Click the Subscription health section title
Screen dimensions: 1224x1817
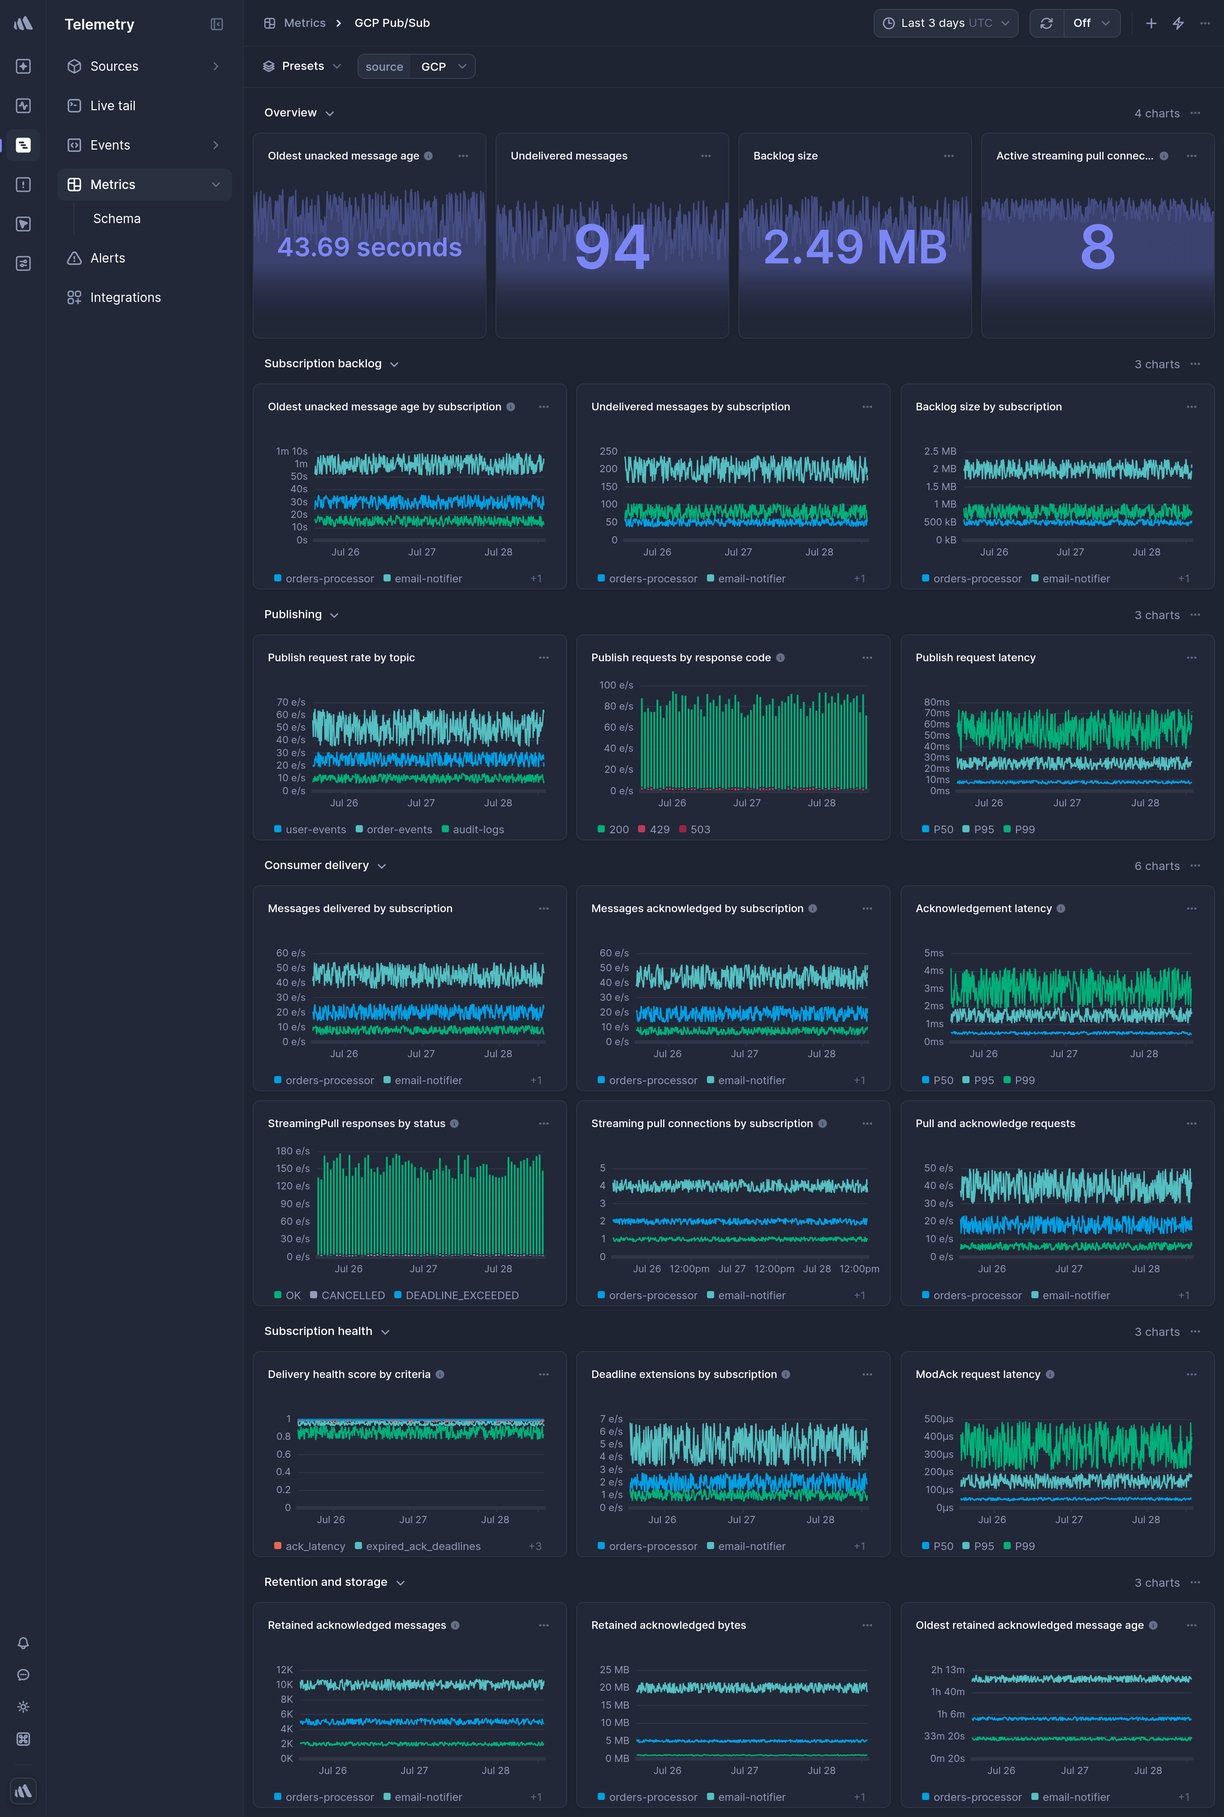point(318,1332)
